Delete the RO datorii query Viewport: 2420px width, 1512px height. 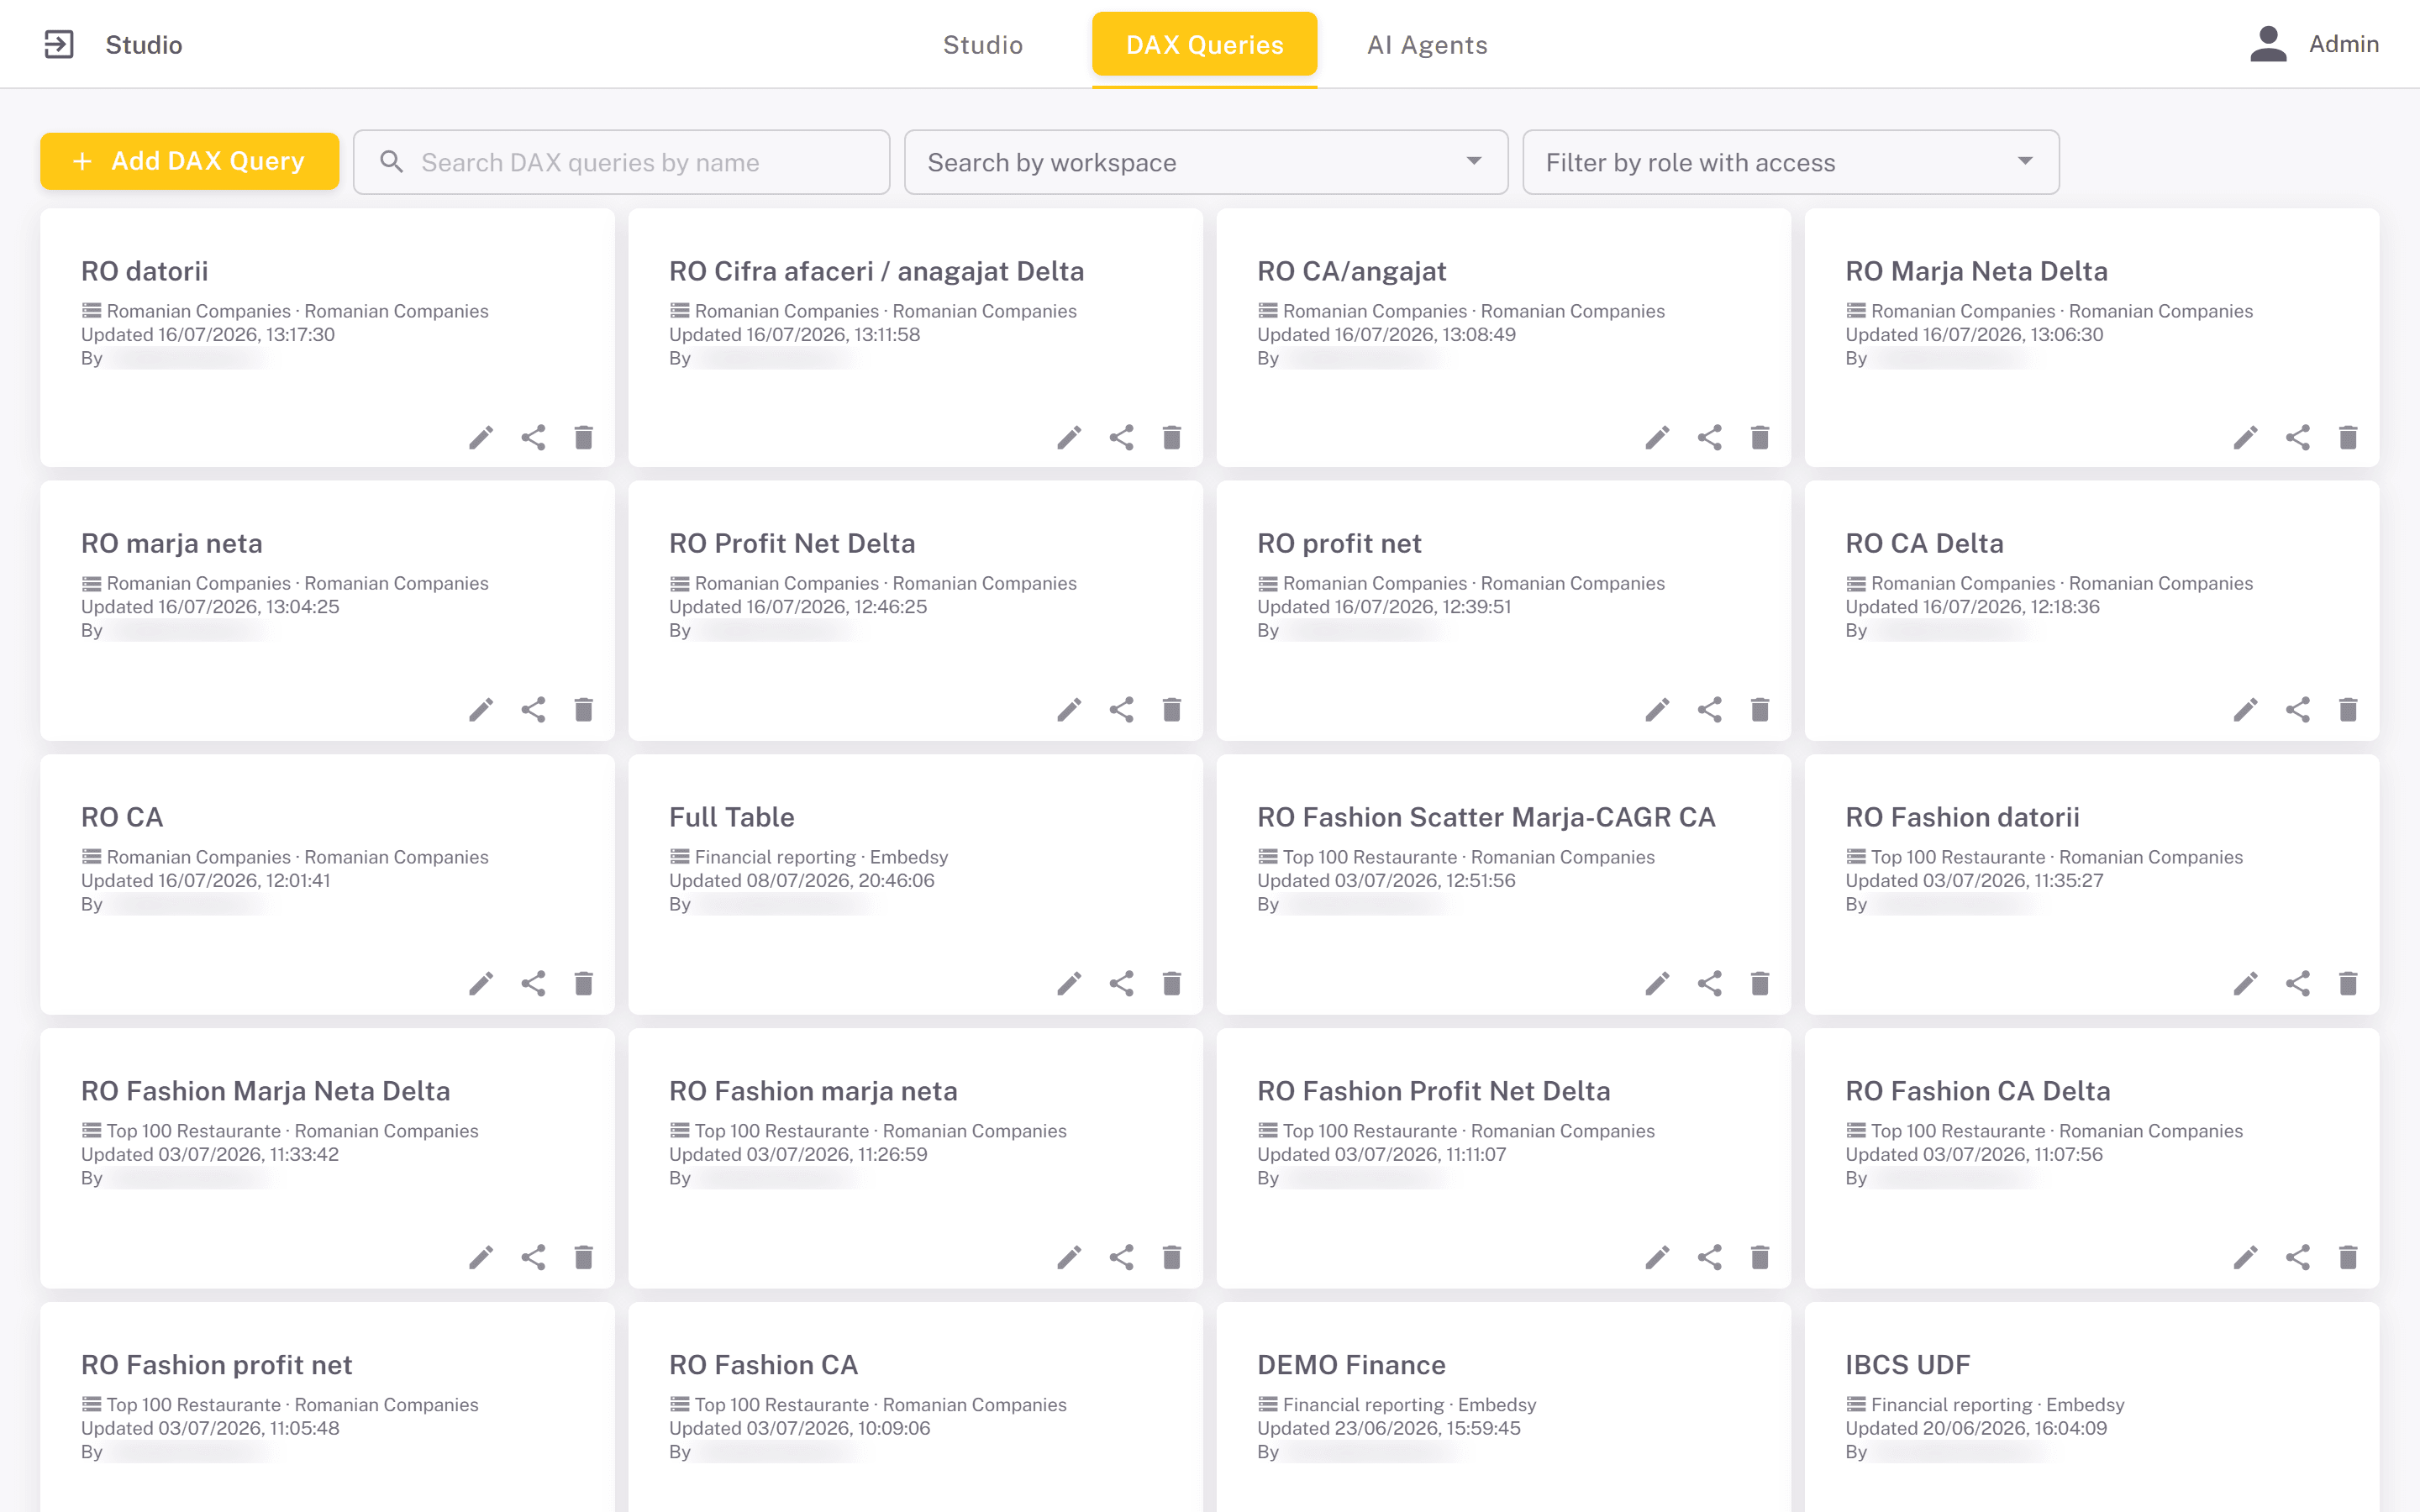coord(584,437)
